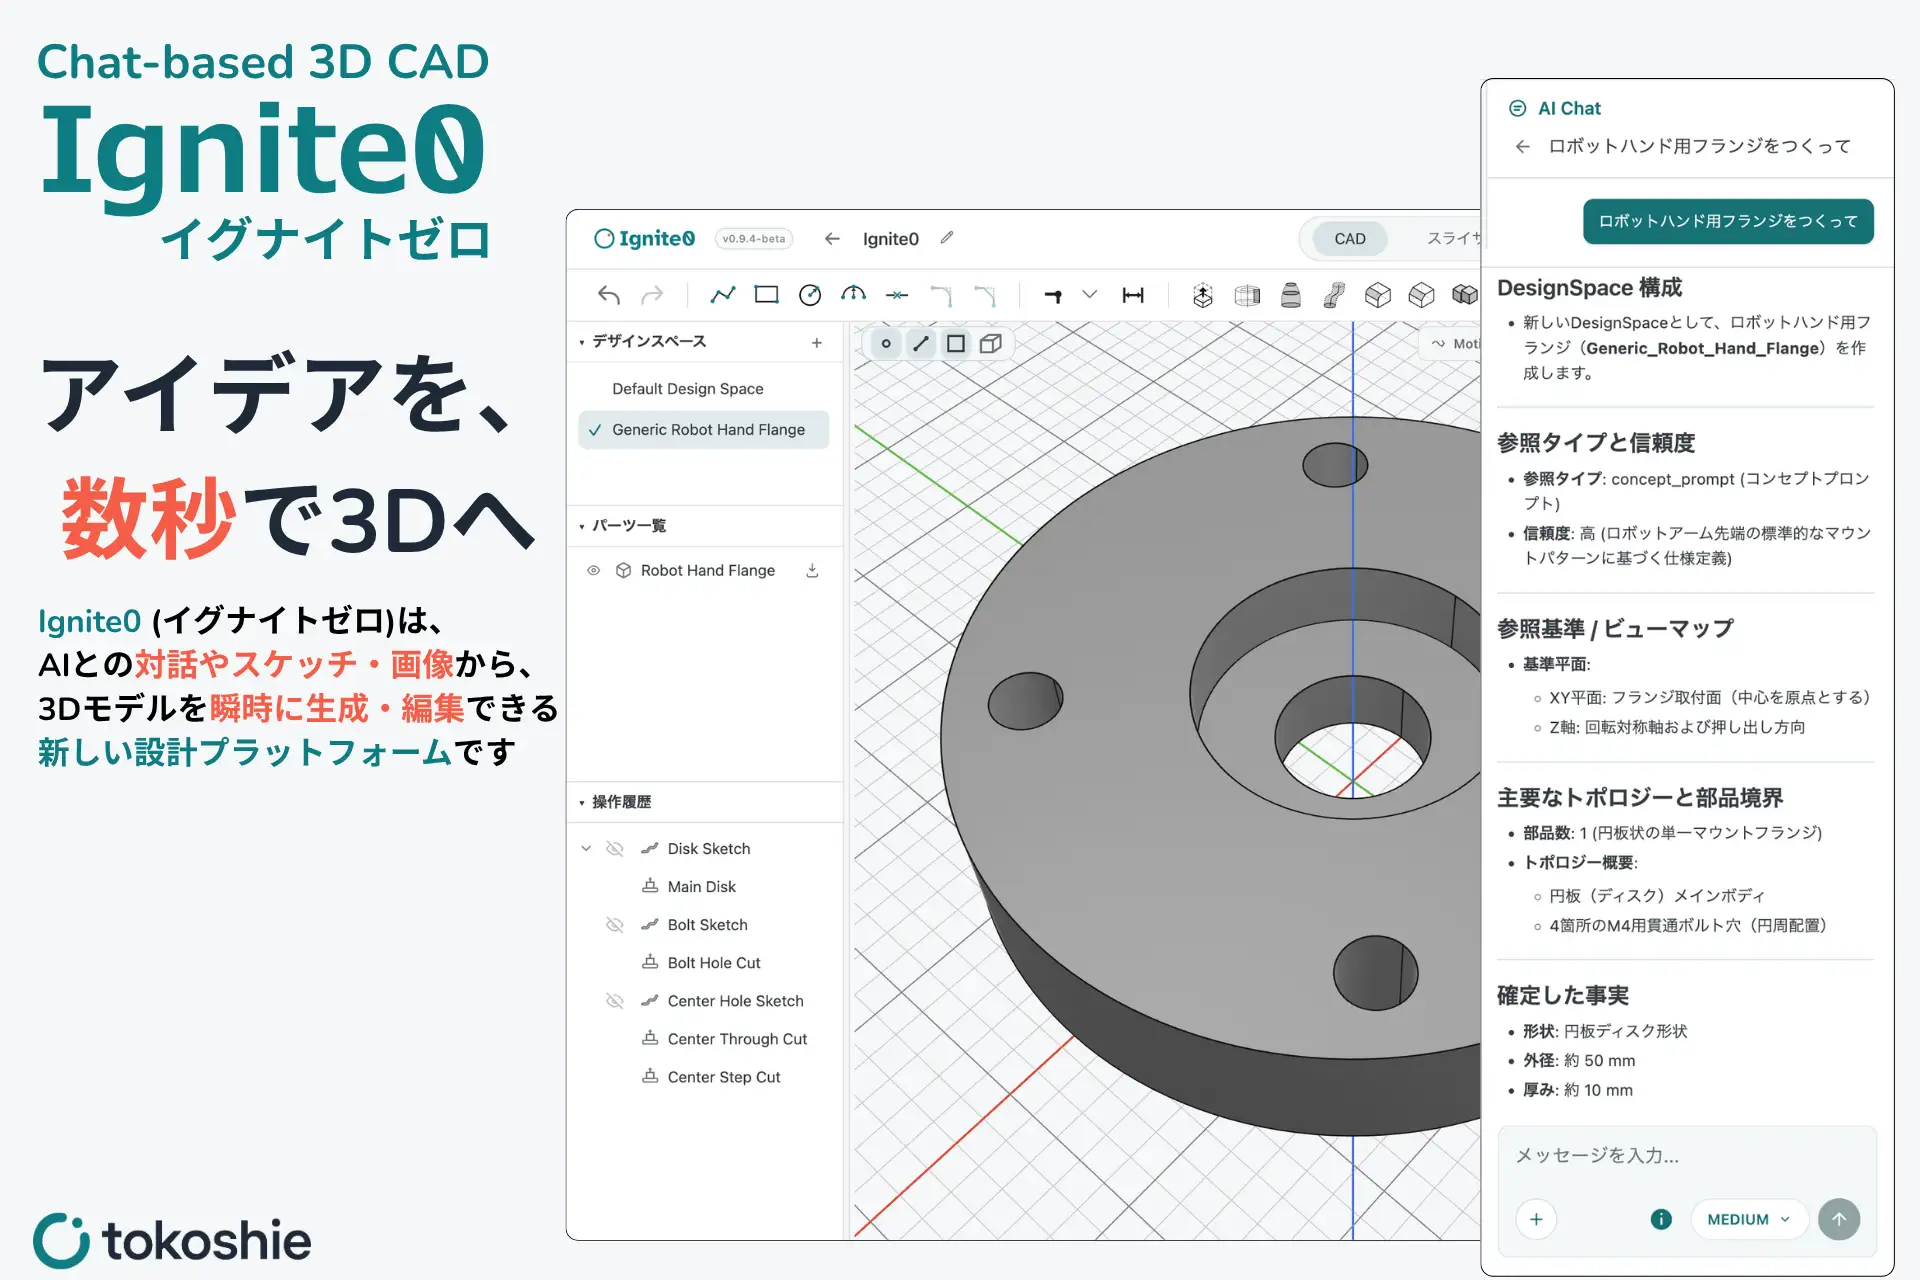The image size is (1920, 1280).
Task: Select Center Step Cut operation
Action: (x=724, y=1076)
